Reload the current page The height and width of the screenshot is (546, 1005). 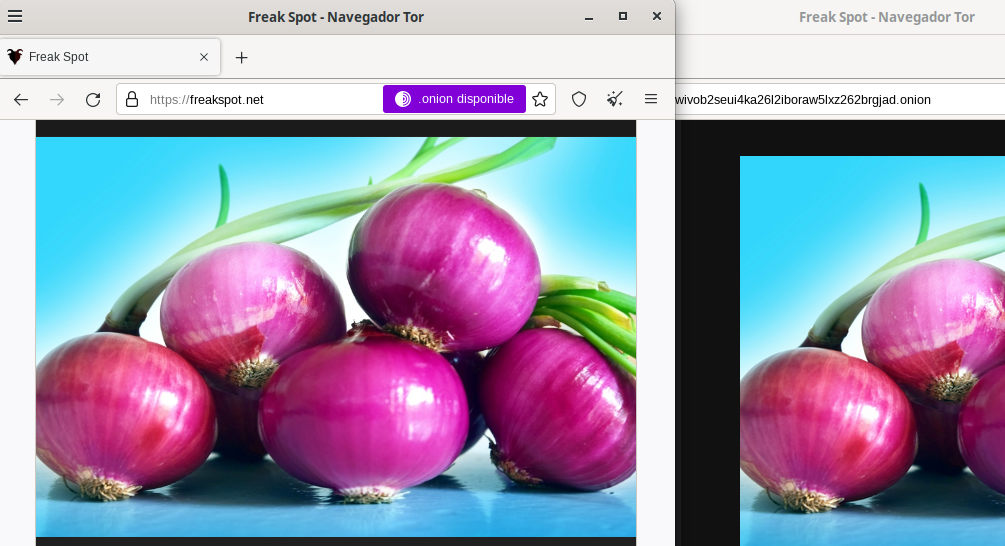[93, 99]
